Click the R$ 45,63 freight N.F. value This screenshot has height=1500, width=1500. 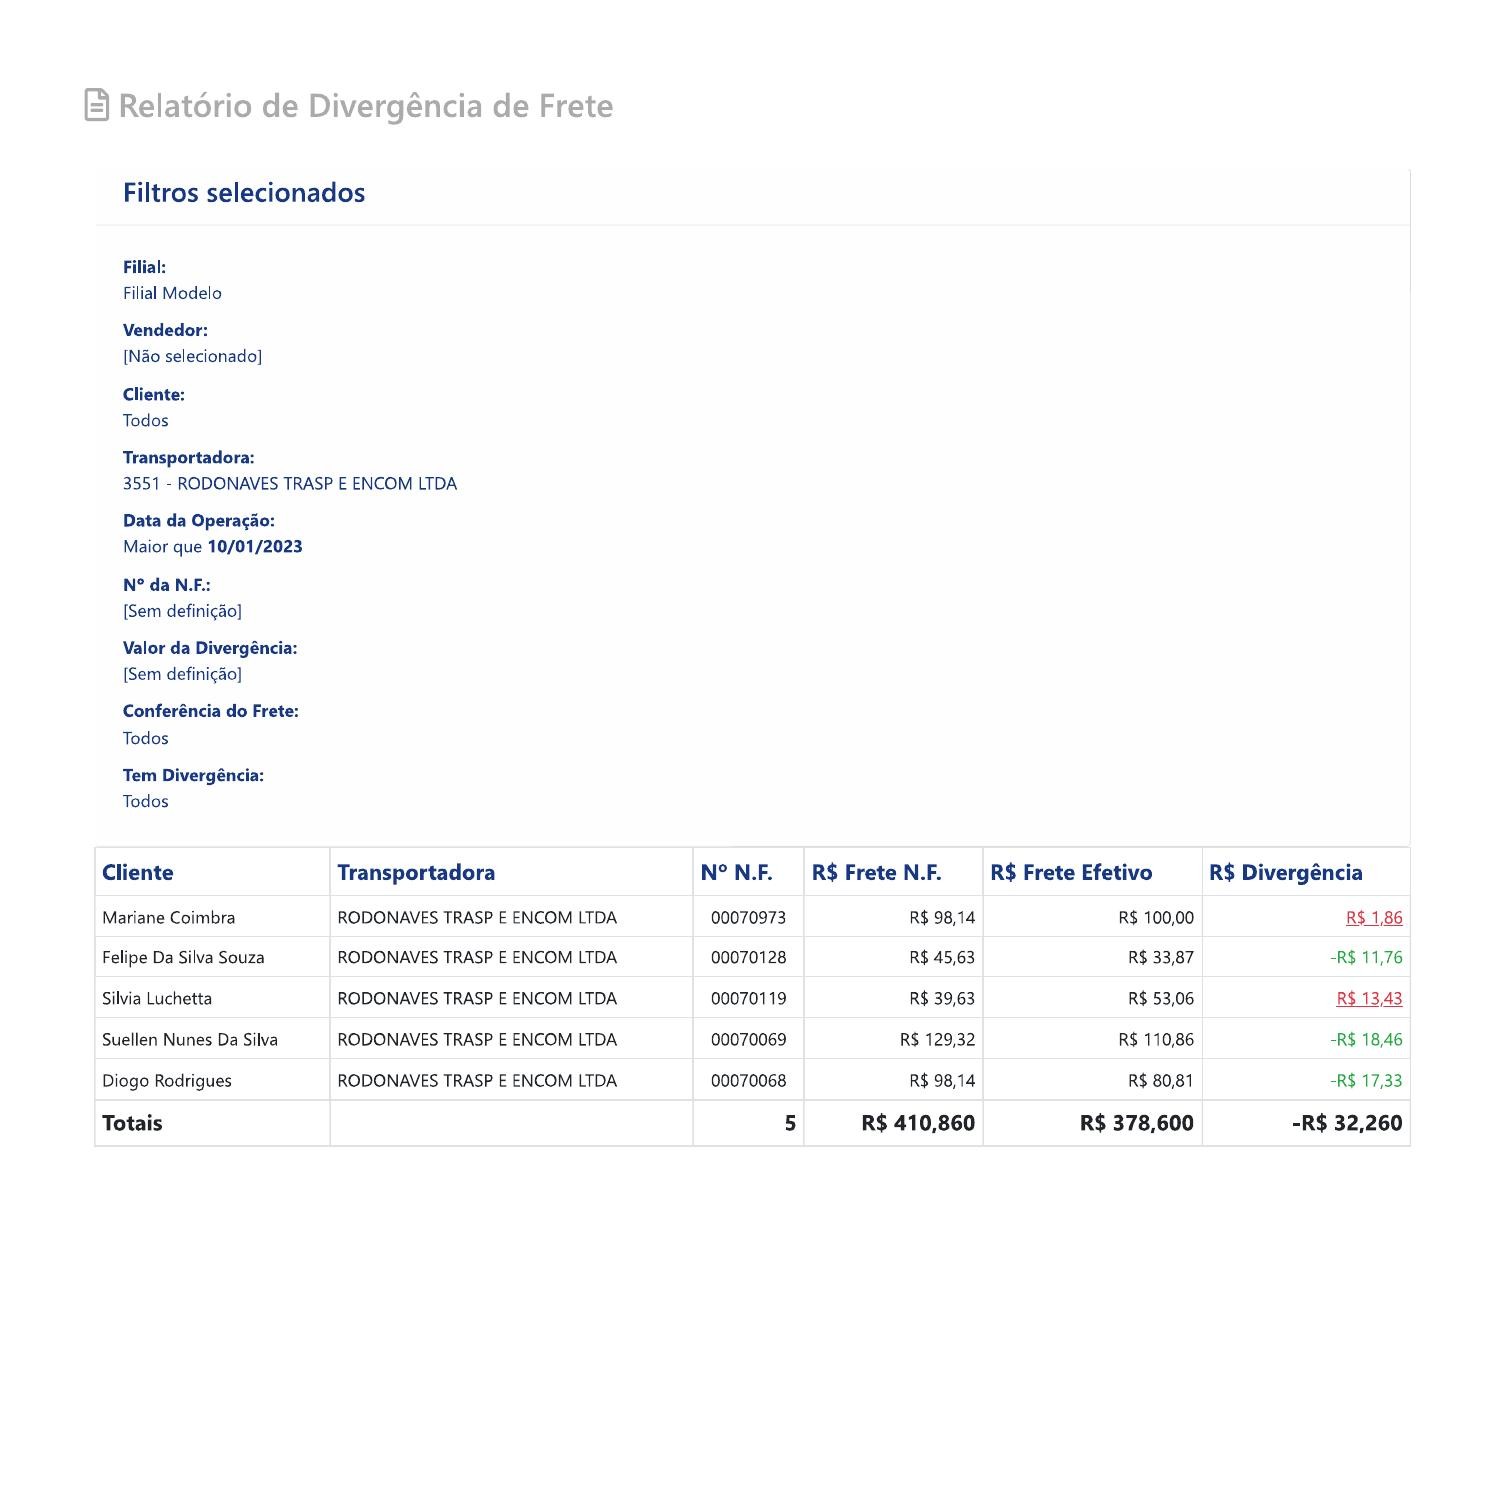[942, 957]
